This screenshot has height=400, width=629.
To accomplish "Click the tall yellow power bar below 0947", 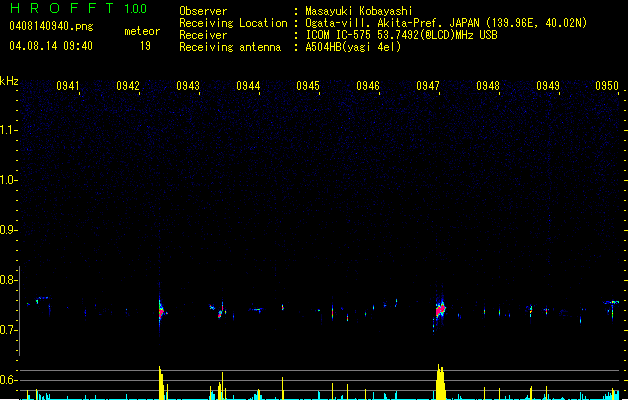I will pos(440,382).
